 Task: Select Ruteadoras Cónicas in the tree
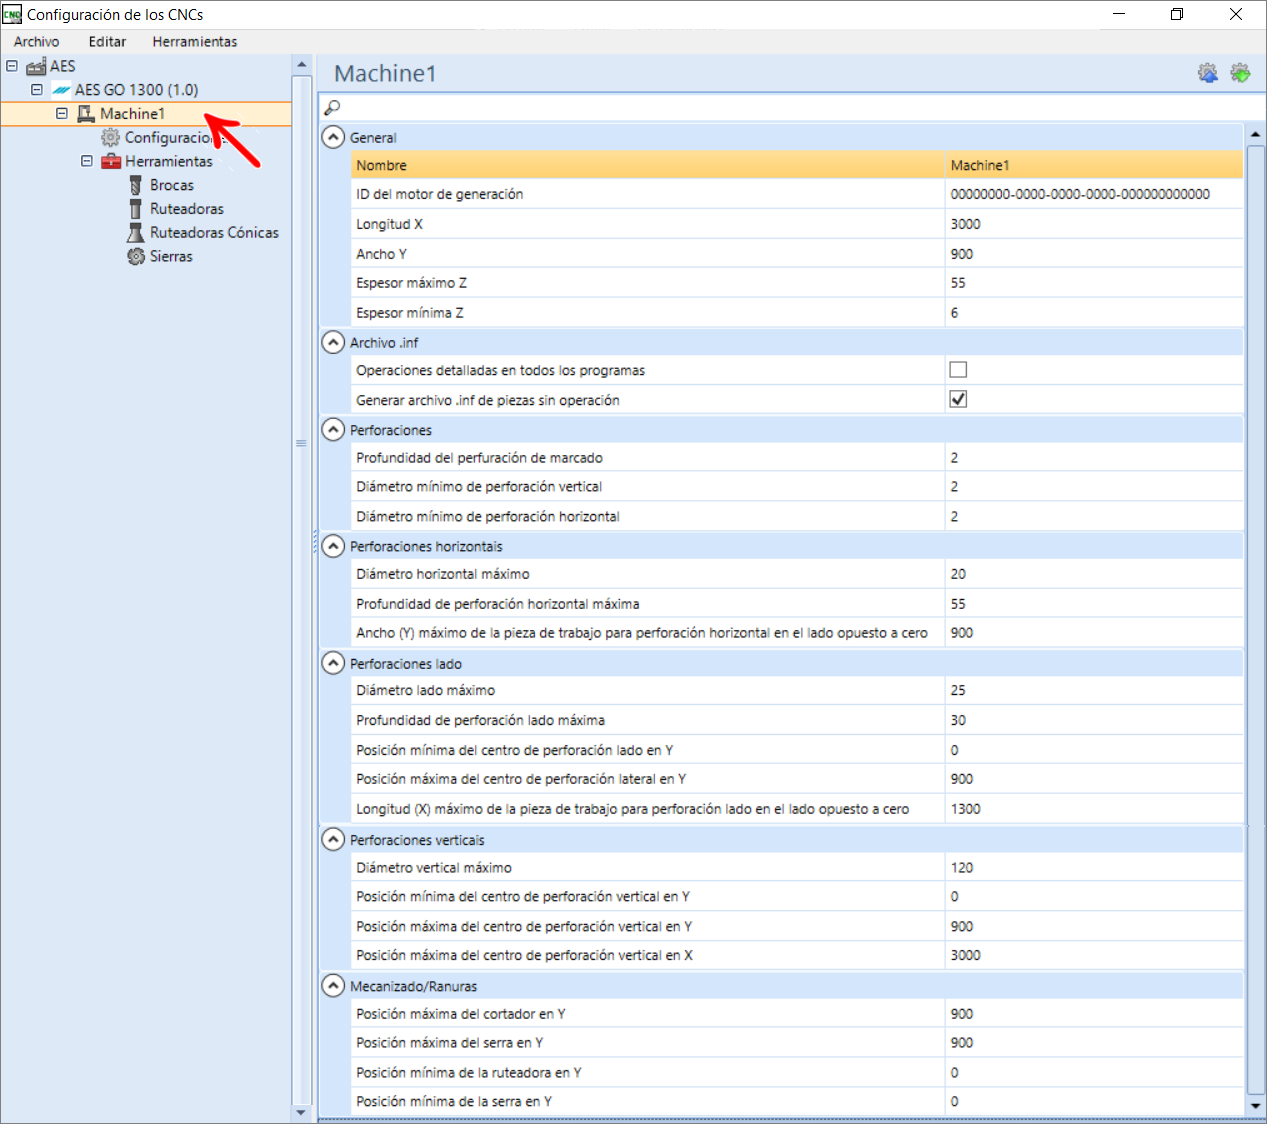(x=214, y=233)
